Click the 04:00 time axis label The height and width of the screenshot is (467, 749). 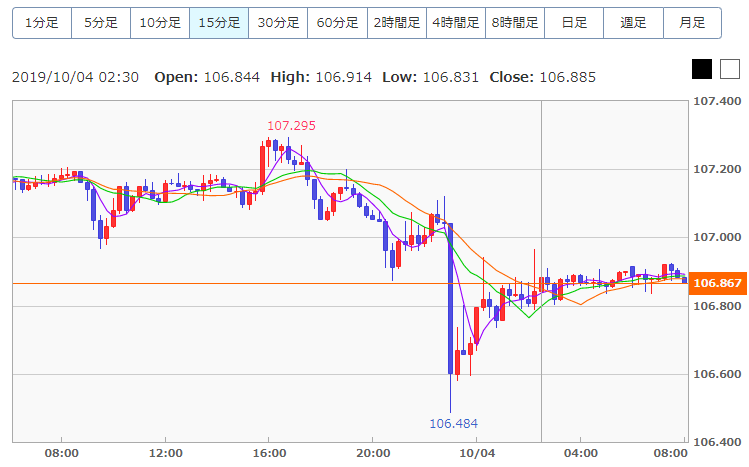point(580,453)
